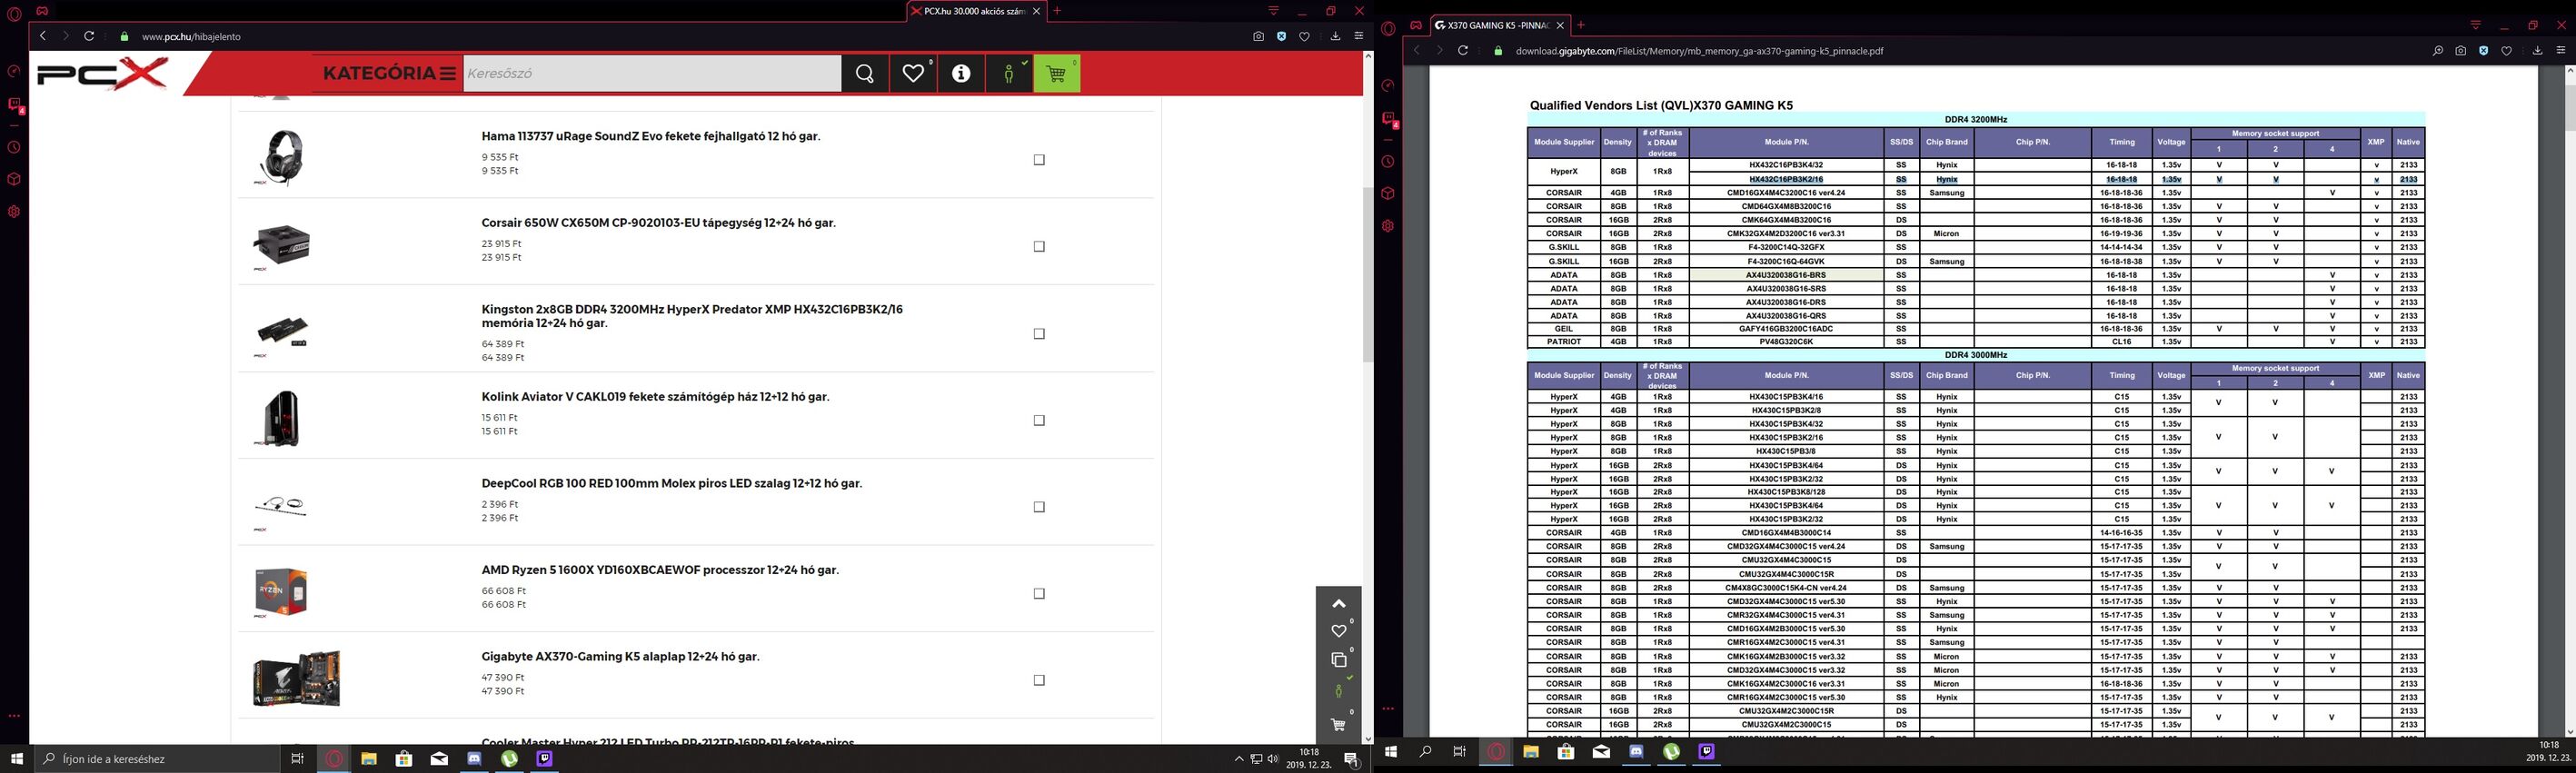The height and width of the screenshot is (773, 2576).
Task: Reload the PCX.hu page
Action: [89, 36]
